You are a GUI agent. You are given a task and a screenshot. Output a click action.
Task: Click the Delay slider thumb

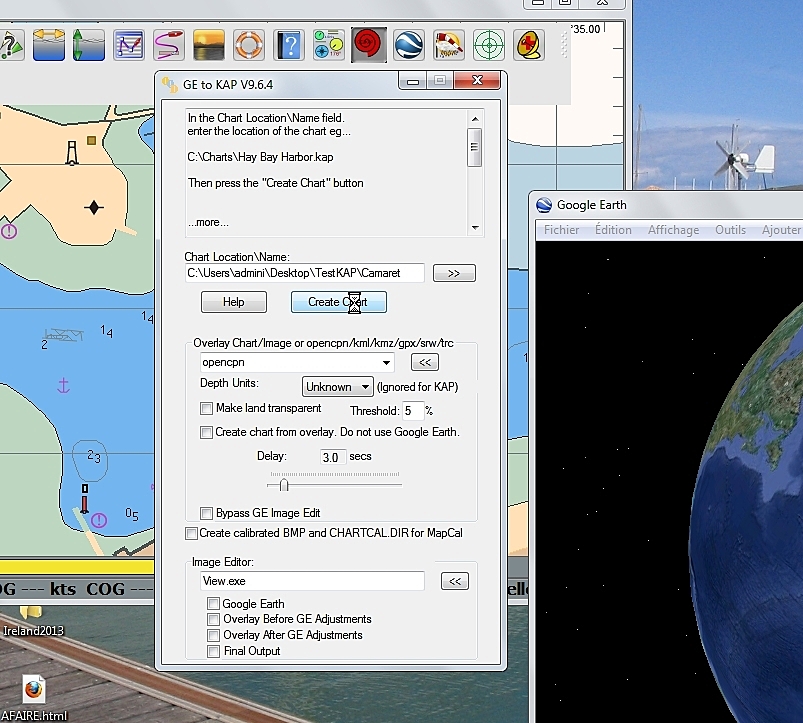point(284,484)
